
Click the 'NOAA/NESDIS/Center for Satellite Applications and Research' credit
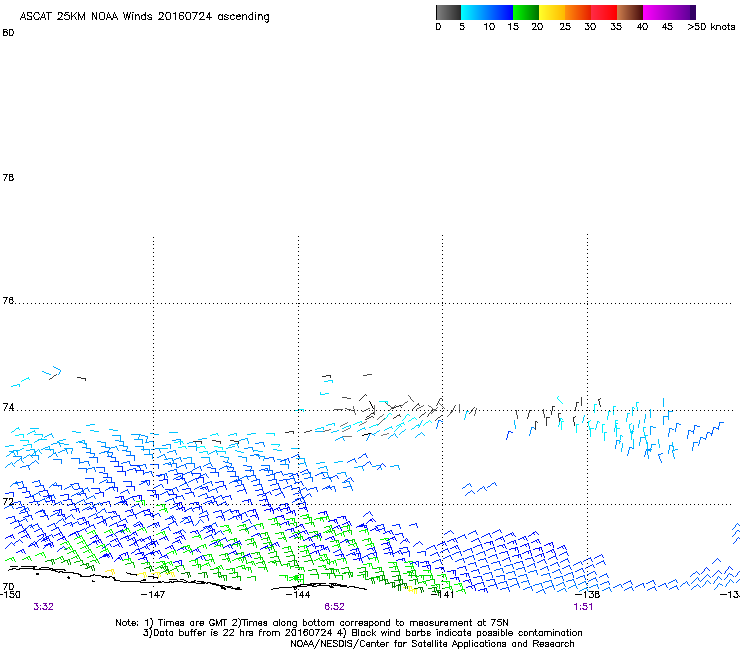pos(432,644)
